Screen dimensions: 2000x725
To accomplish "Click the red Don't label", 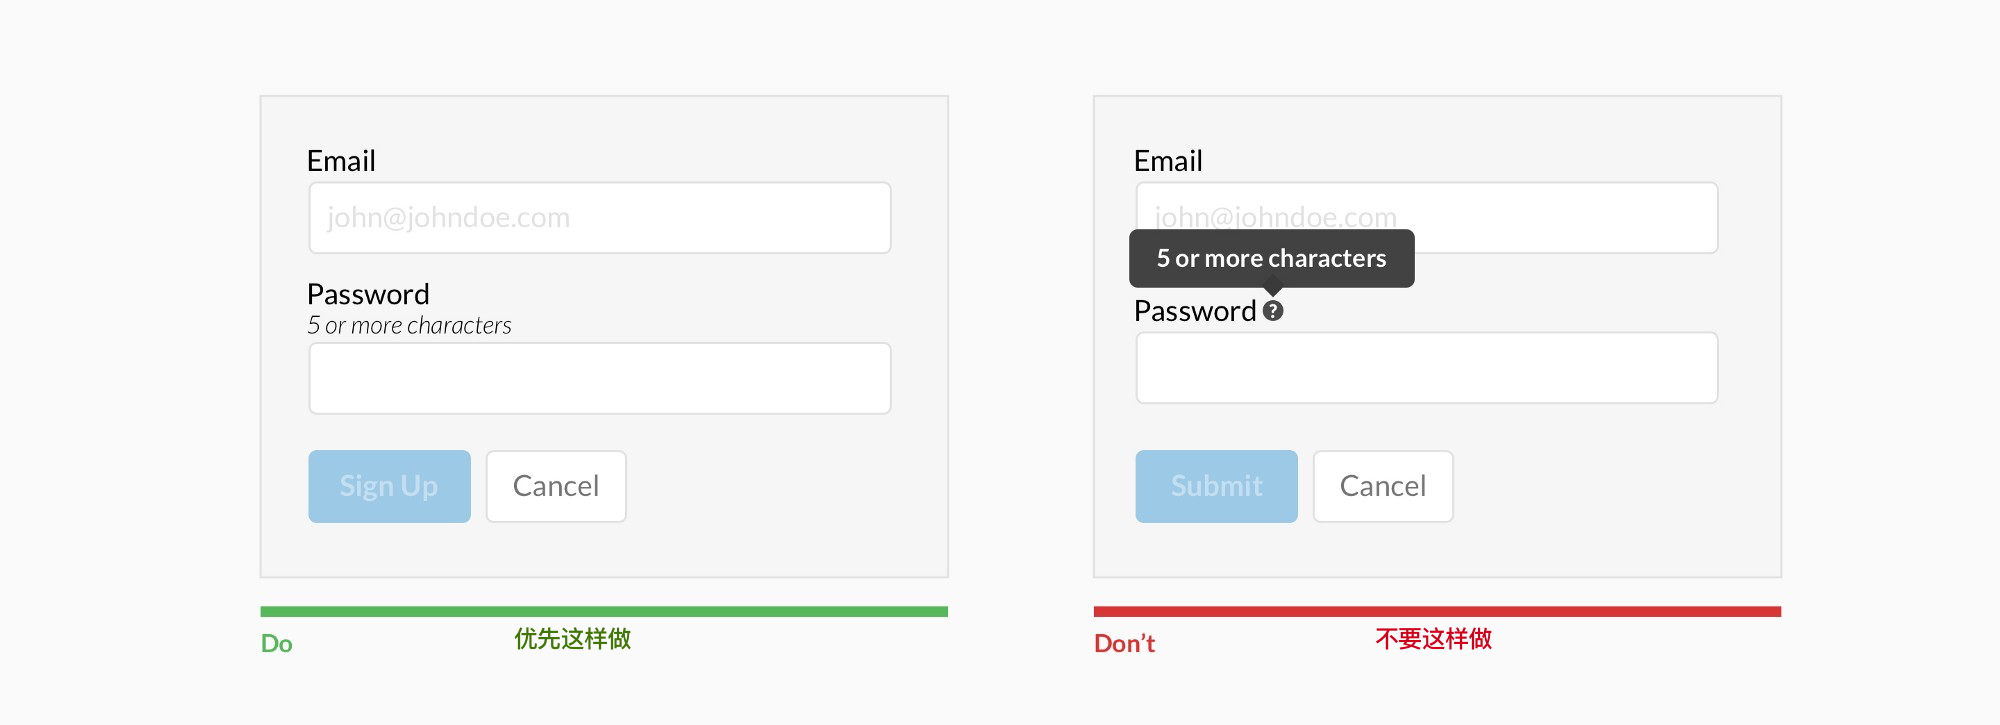I will [x=1124, y=644].
